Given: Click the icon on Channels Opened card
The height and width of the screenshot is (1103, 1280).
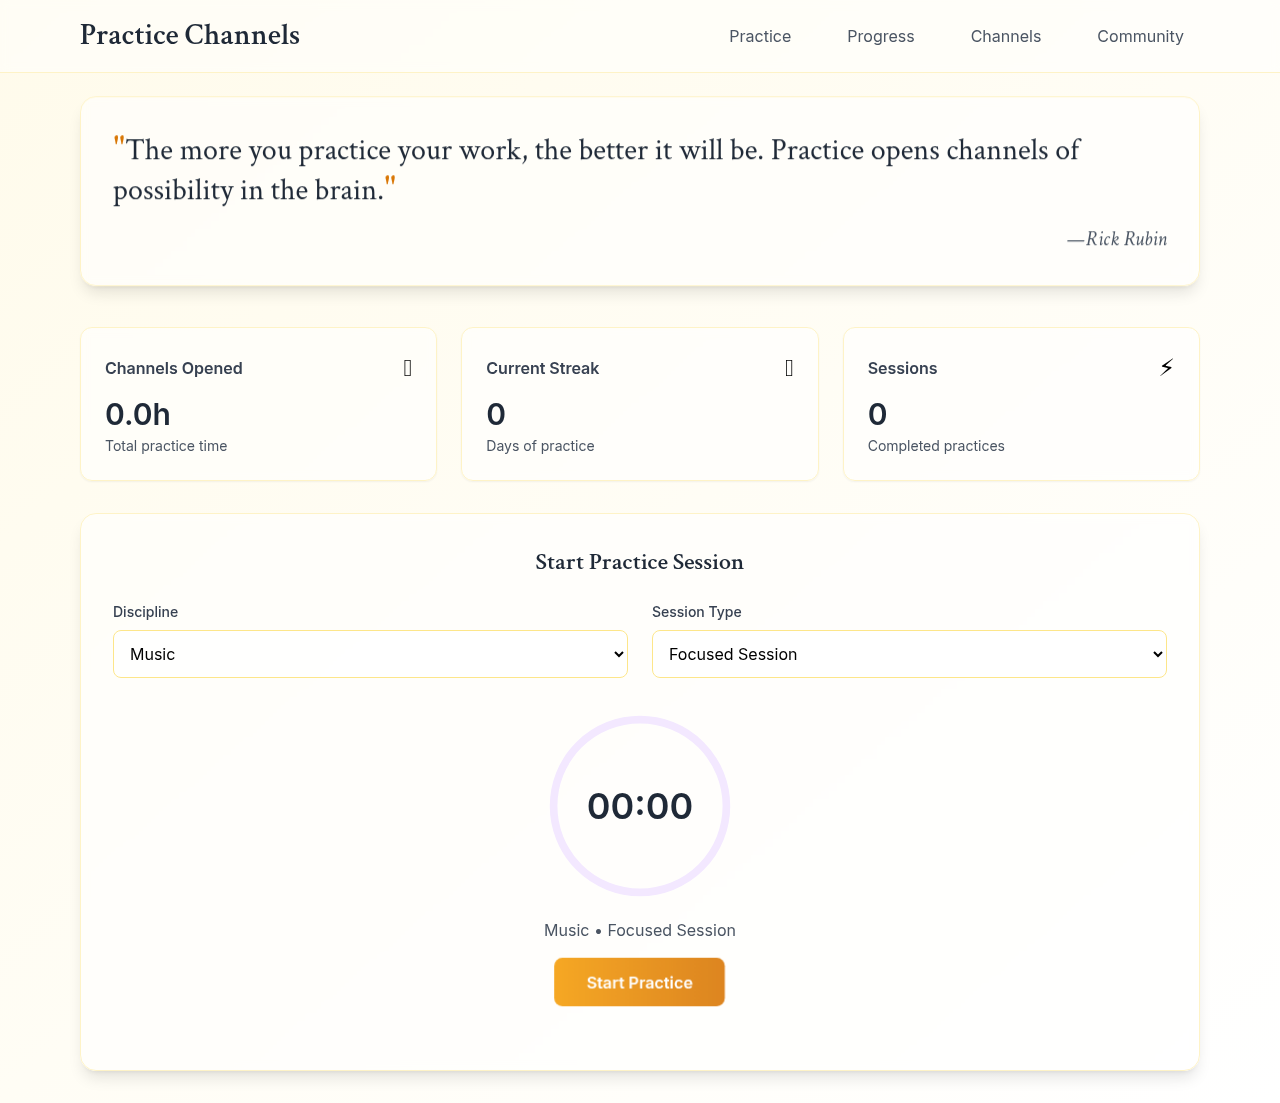Looking at the screenshot, I should [408, 368].
